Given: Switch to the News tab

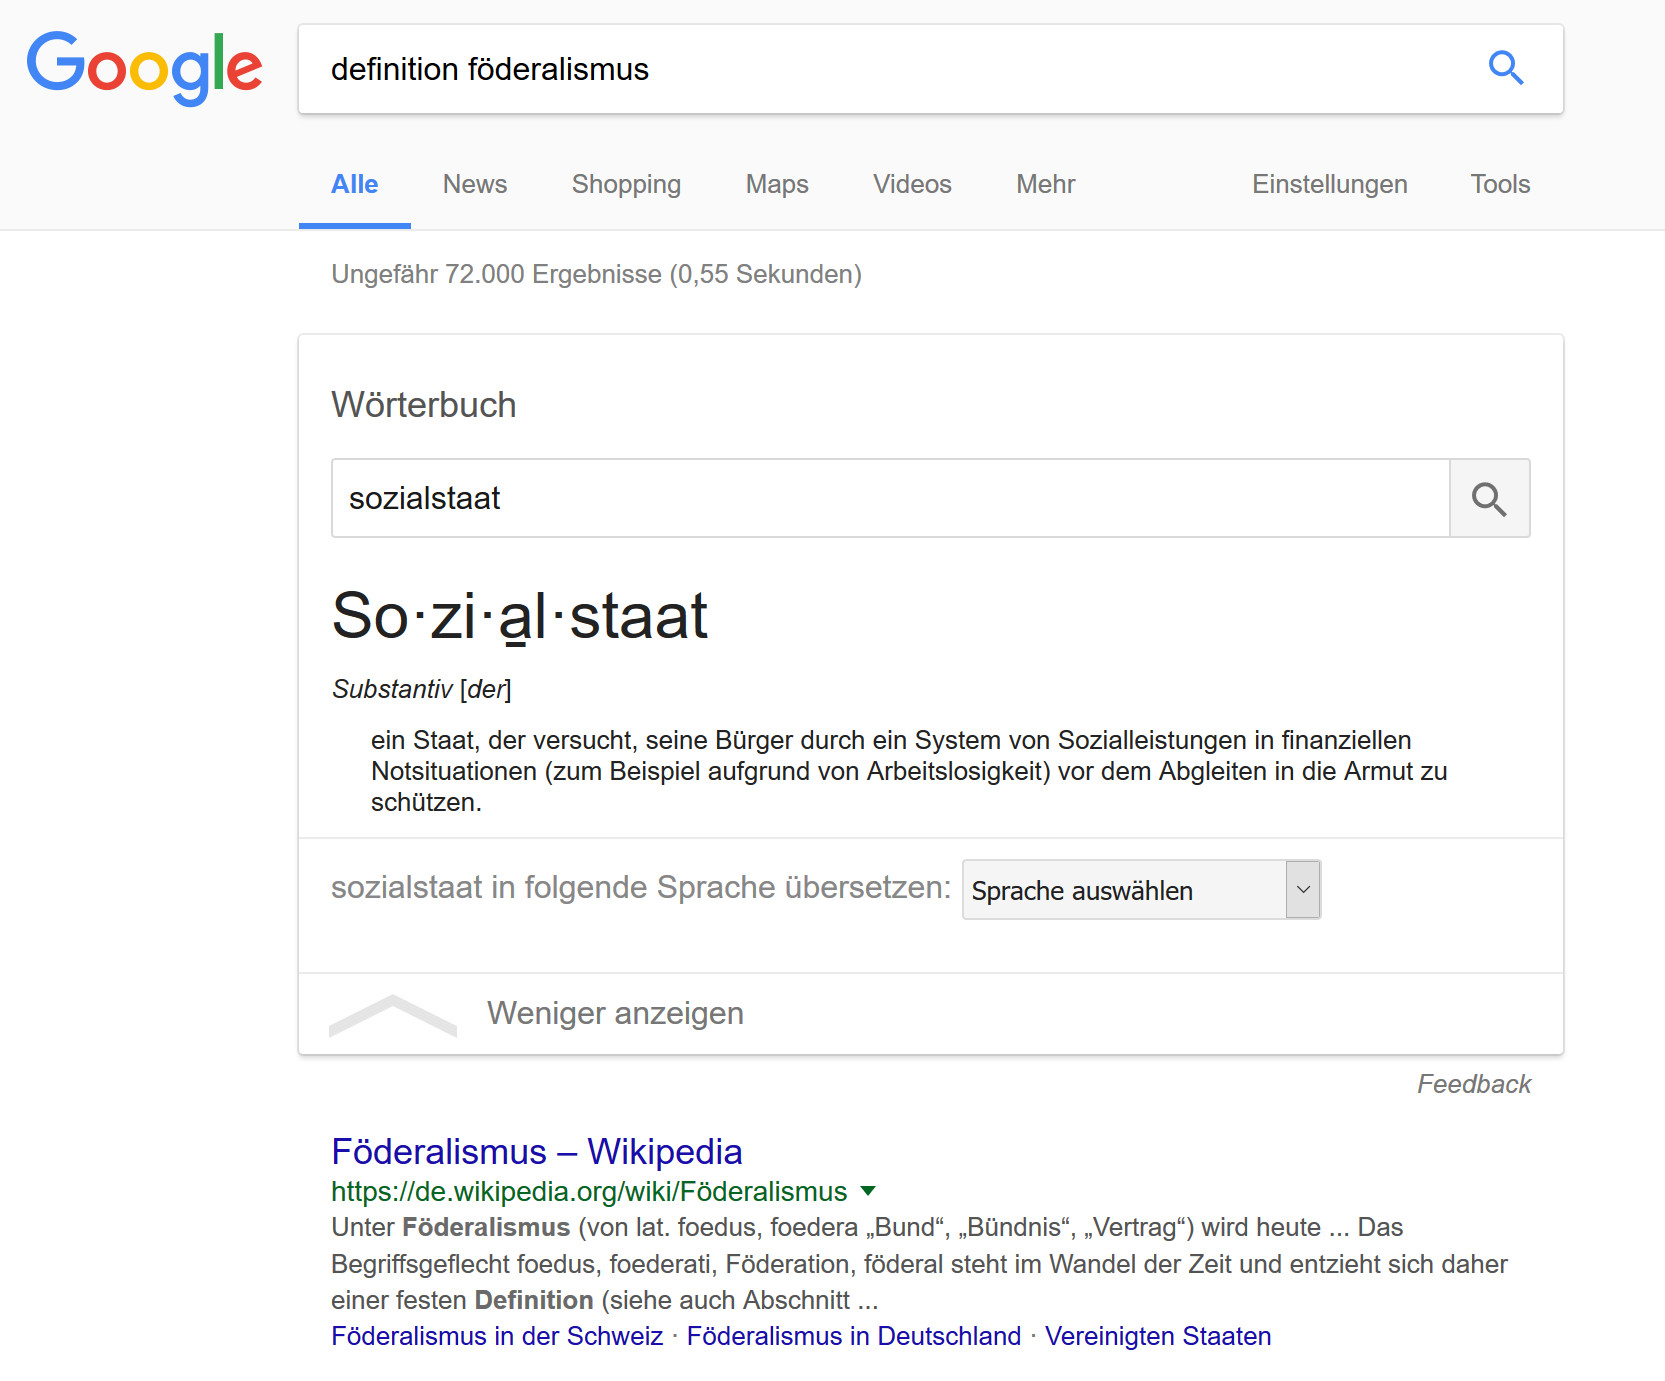Looking at the screenshot, I should tap(474, 184).
